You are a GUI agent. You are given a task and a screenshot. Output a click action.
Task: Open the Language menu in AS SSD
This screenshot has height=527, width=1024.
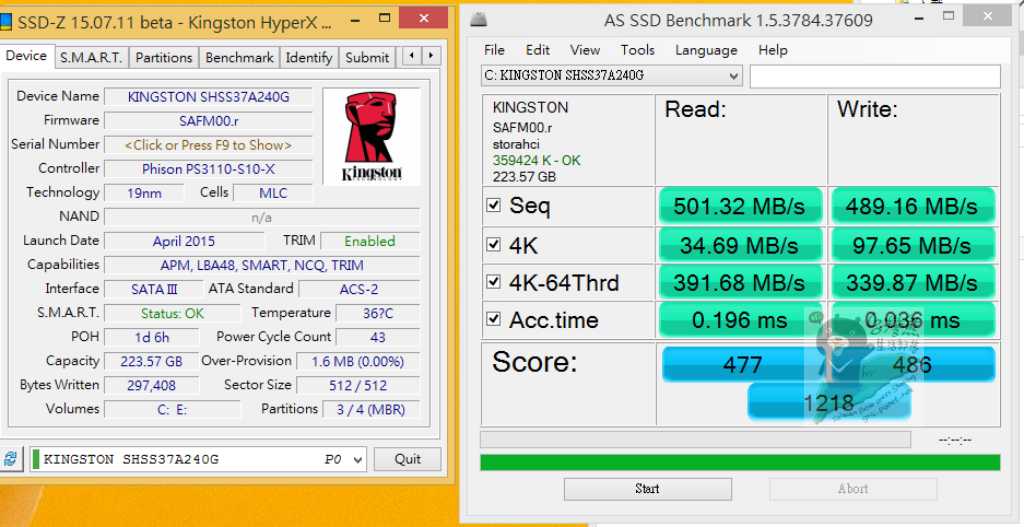tap(706, 50)
